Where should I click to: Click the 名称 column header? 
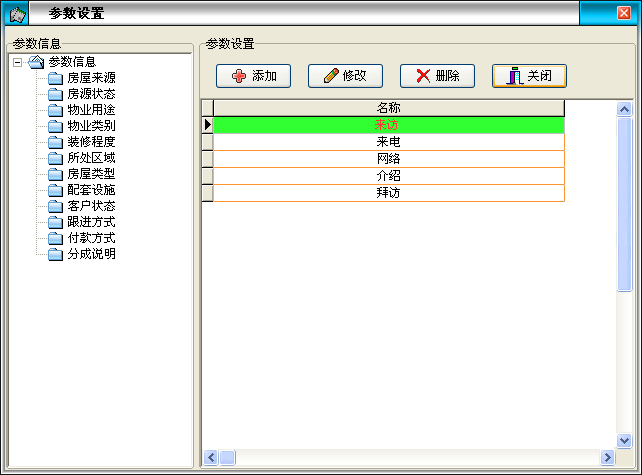pos(388,108)
